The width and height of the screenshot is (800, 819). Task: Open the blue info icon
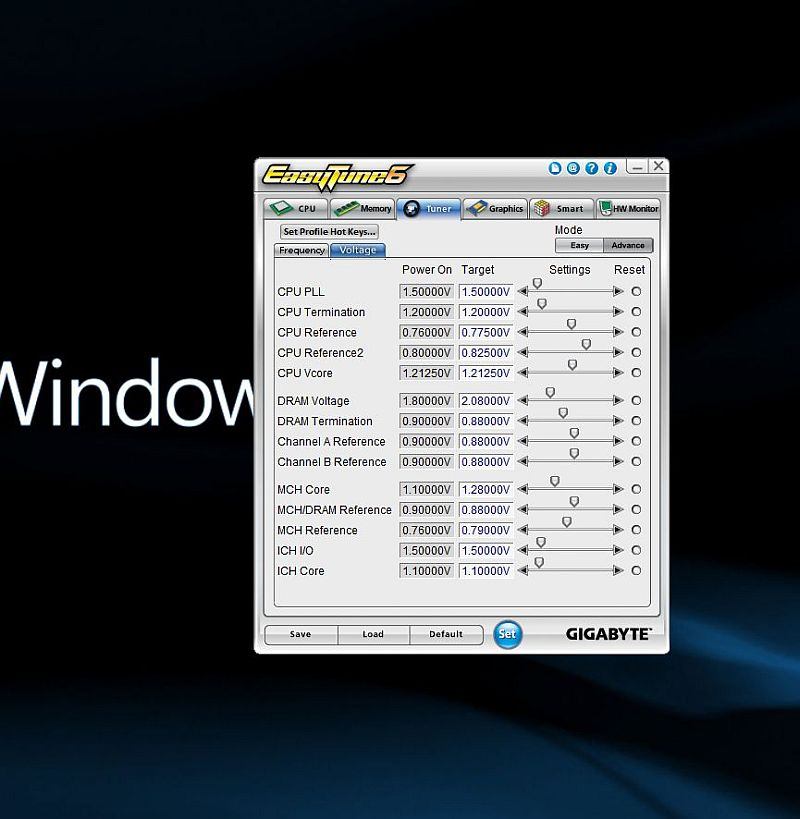[610, 168]
